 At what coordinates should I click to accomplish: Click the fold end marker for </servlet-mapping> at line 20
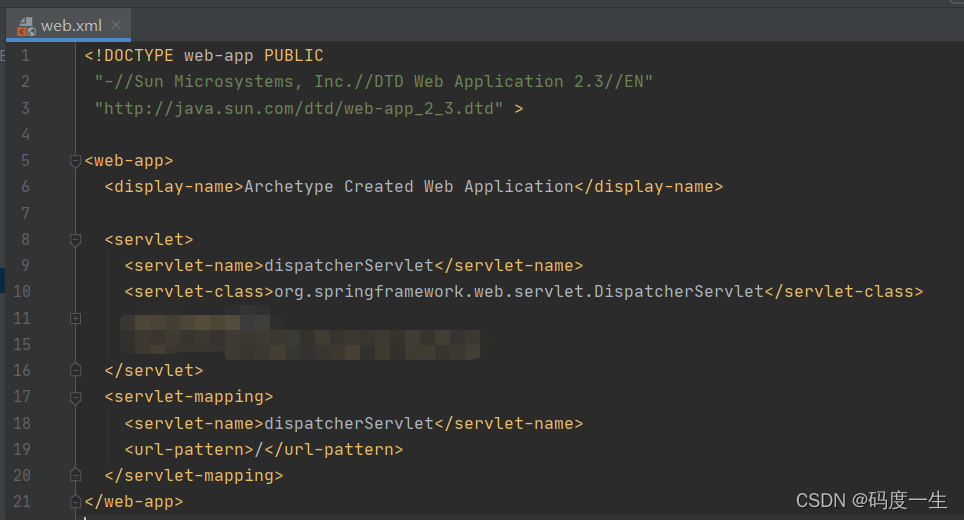76,475
